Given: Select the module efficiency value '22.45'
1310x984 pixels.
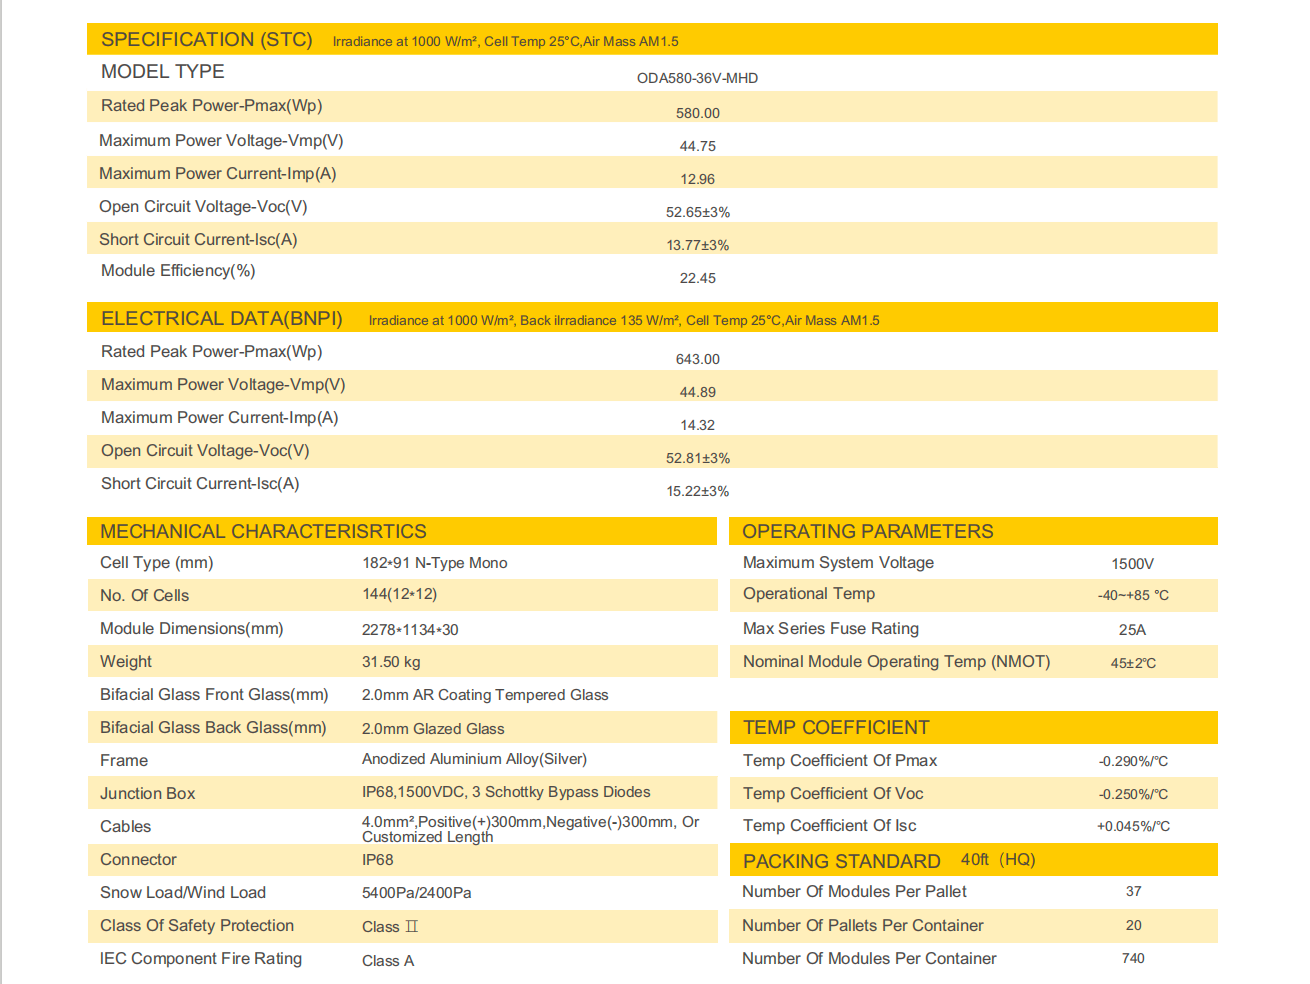Looking at the screenshot, I should tap(698, 278).
